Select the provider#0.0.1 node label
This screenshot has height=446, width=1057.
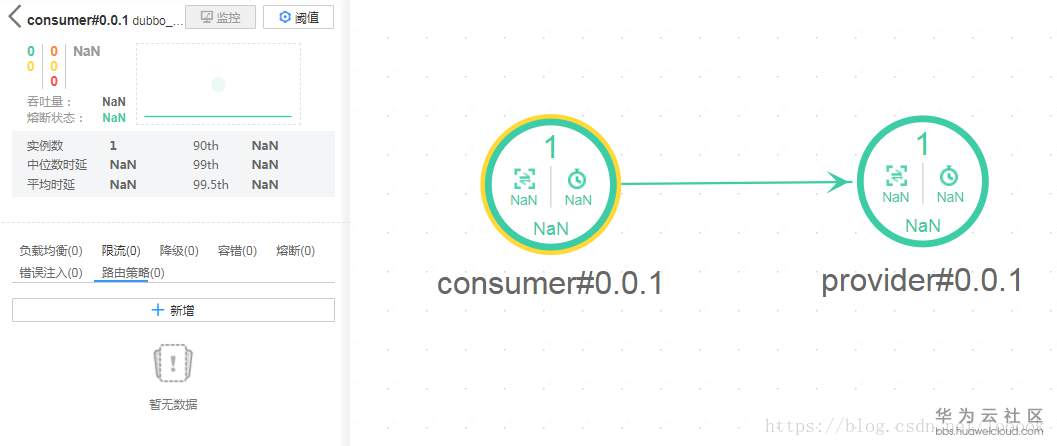921,281
